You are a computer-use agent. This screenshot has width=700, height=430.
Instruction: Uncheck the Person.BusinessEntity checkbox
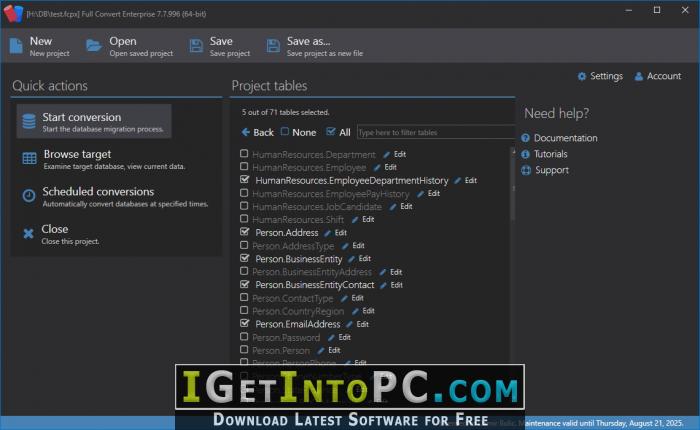point(244,258)
